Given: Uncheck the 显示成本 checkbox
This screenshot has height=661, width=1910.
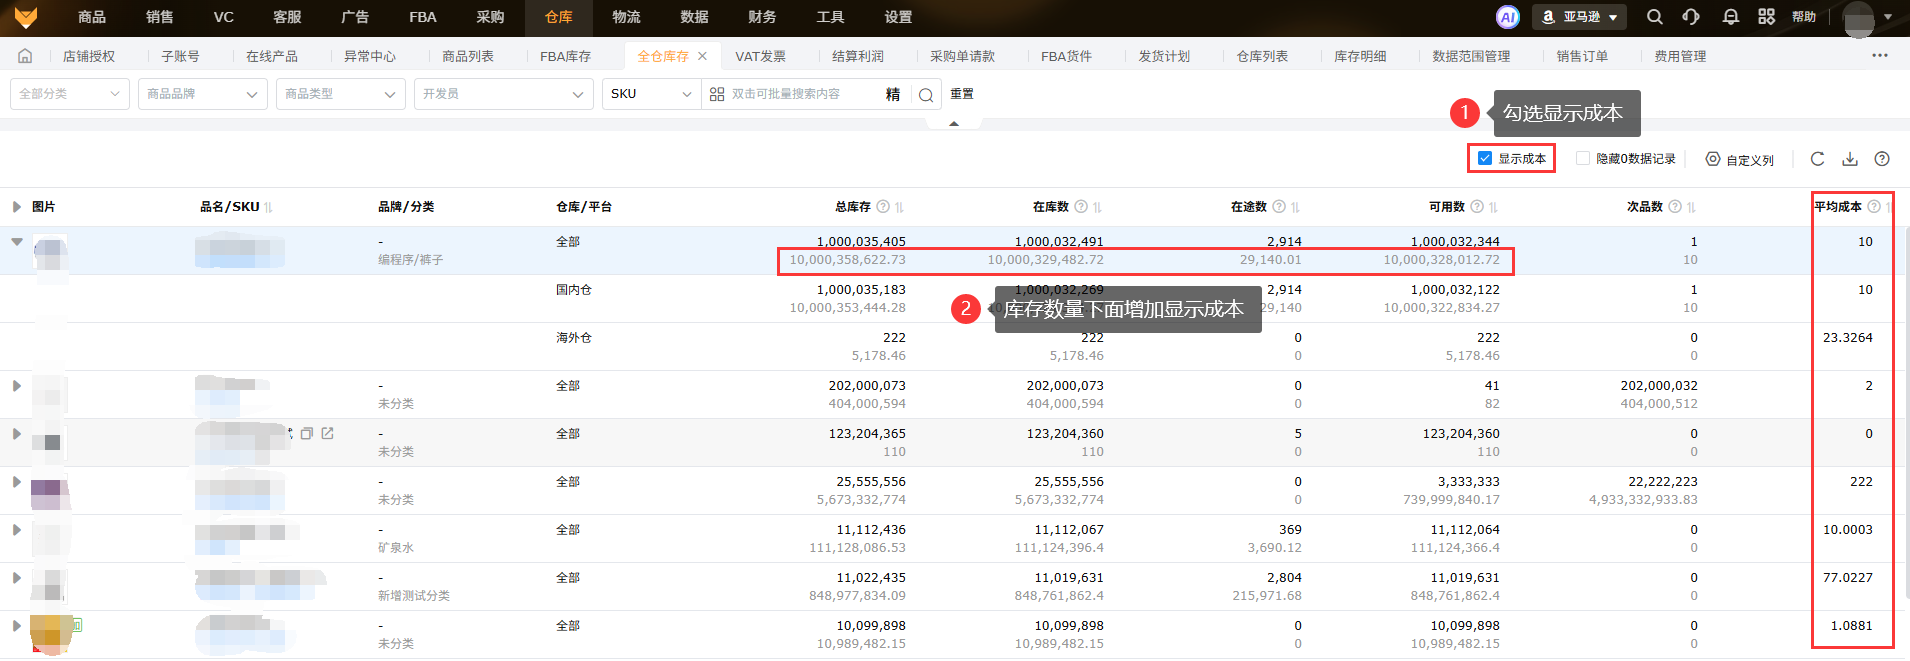Looking at the screenshot, I should pyautogui.click(x=1485, y=158).
